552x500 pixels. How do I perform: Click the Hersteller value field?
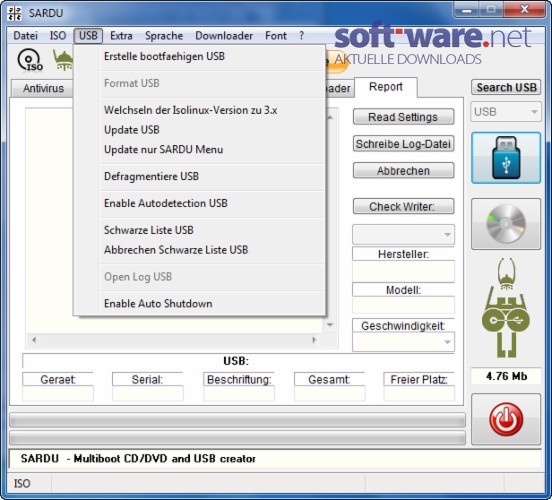(x=403, y=271)
